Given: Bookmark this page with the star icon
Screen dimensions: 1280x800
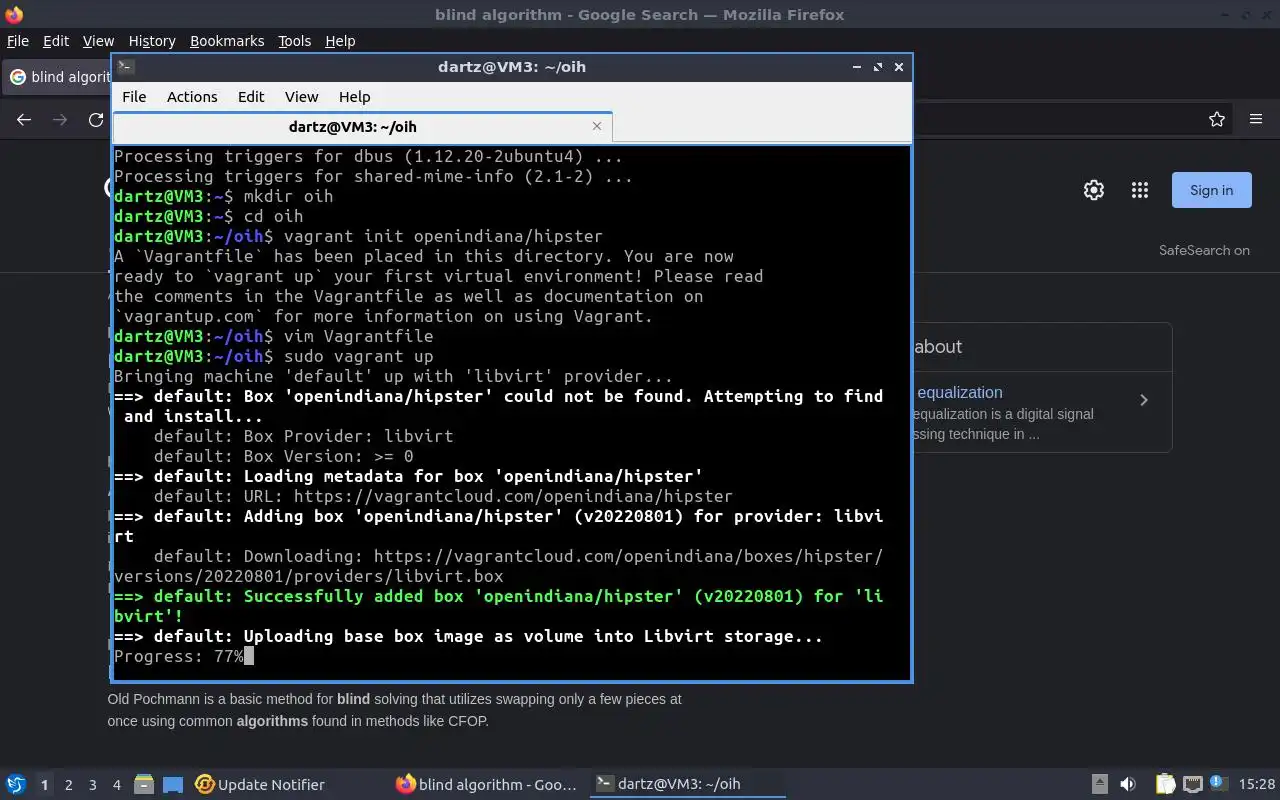Looking at the screenshot, I should click(1217, 119).
